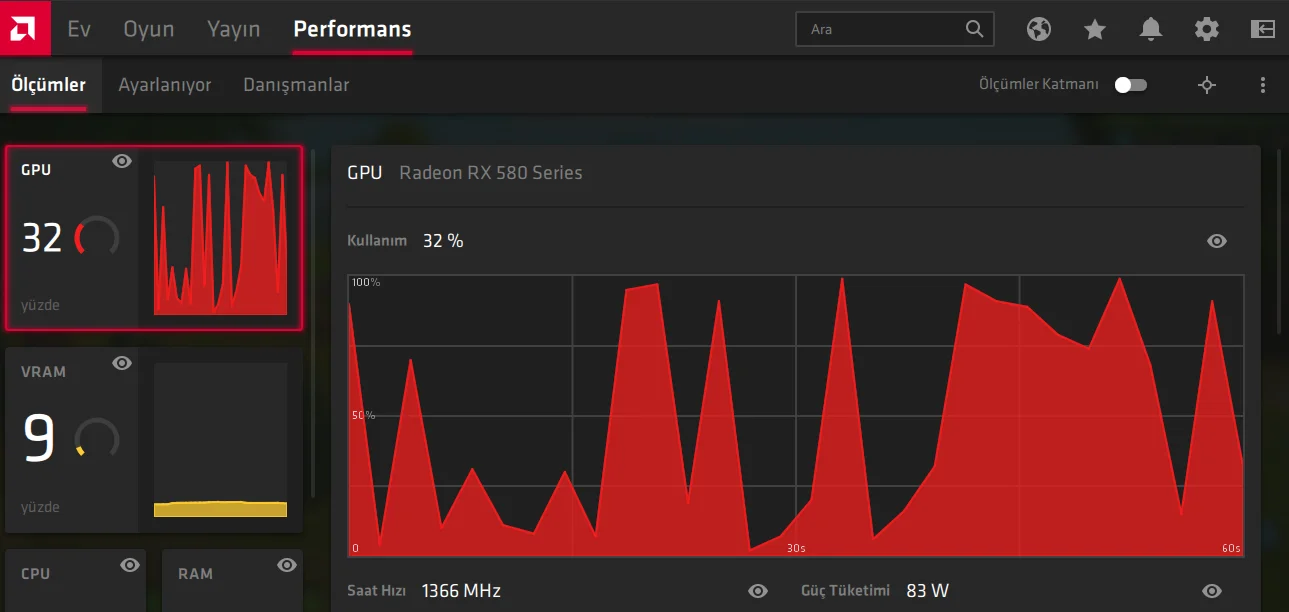Click the sidebar panel toggle icon
The width and height of the screenshot is (1289, 612).
pos(1263,29)
